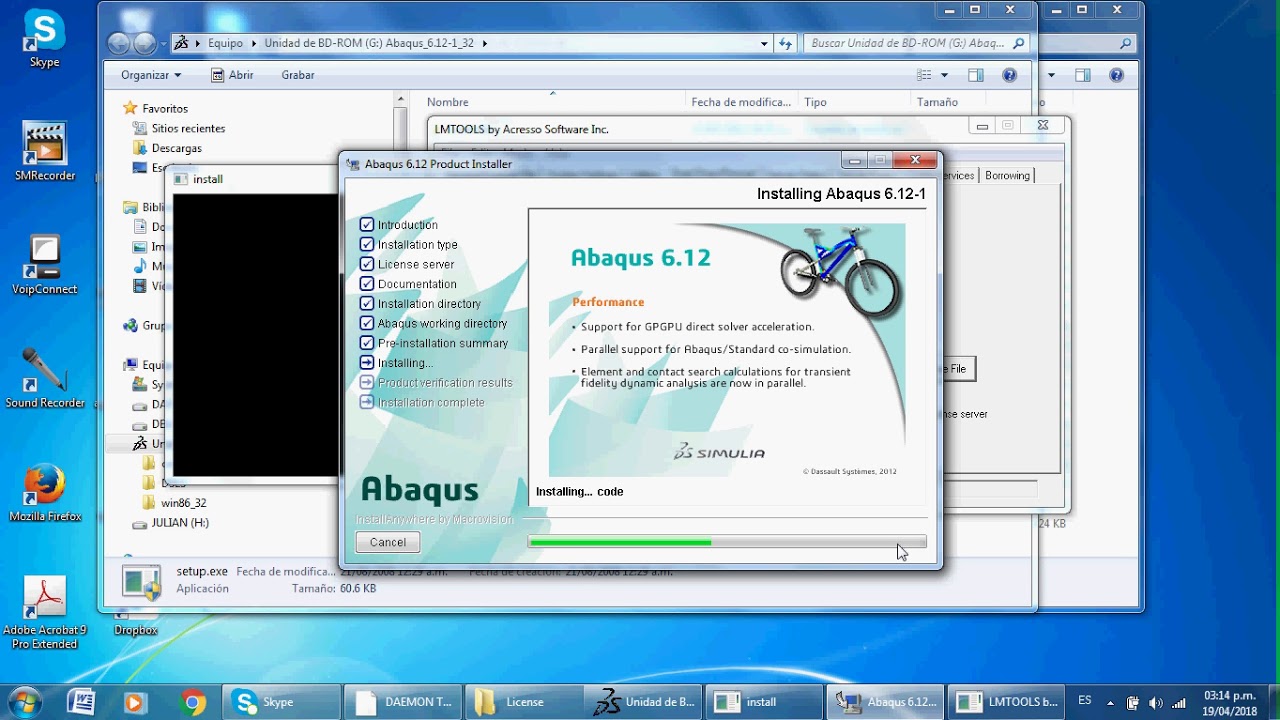The height and width of the screenshot is (720, 1280).
Task: Click Abrir in Explorer toolbar
Action: pyautogui.click(x=232, y=75)
